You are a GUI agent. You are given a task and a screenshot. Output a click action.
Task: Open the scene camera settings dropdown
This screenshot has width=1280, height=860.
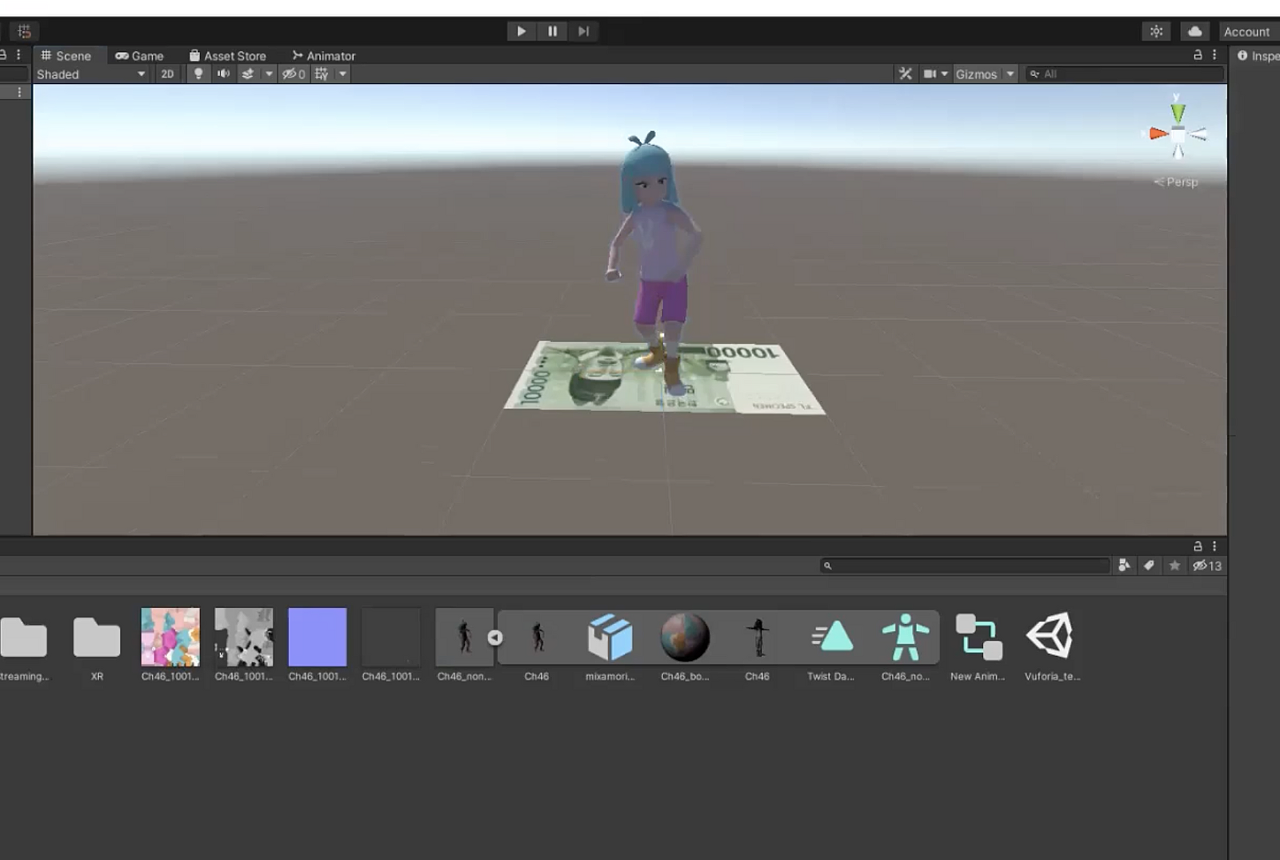[x=936, y=74]
